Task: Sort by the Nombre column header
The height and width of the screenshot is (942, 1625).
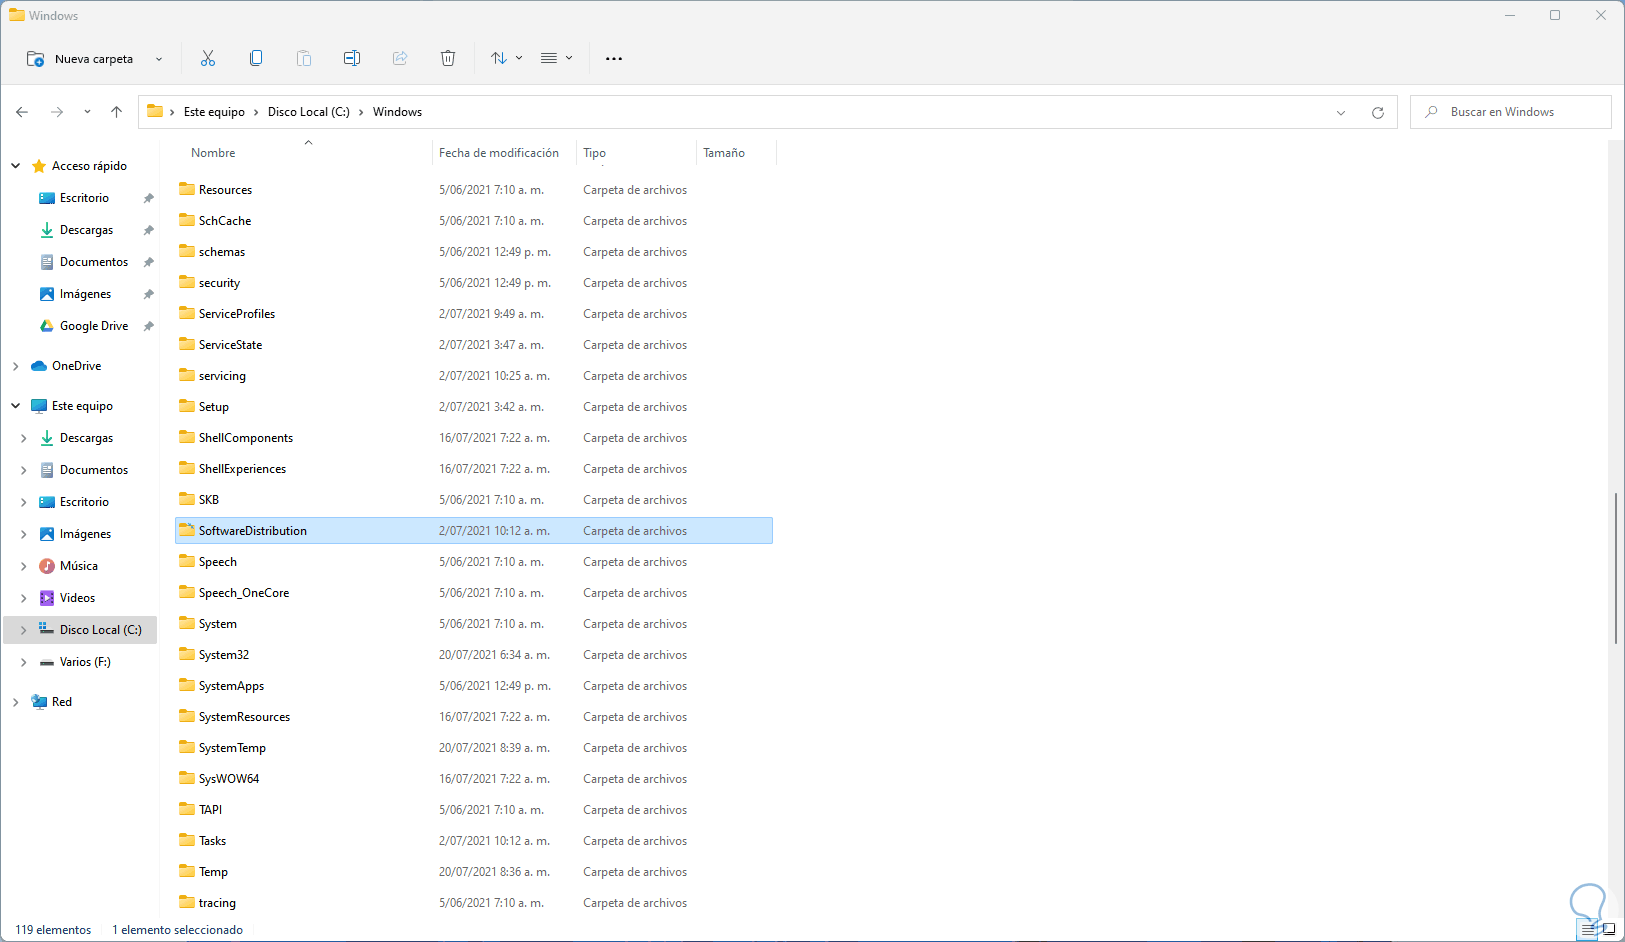Action: [213, 153]
